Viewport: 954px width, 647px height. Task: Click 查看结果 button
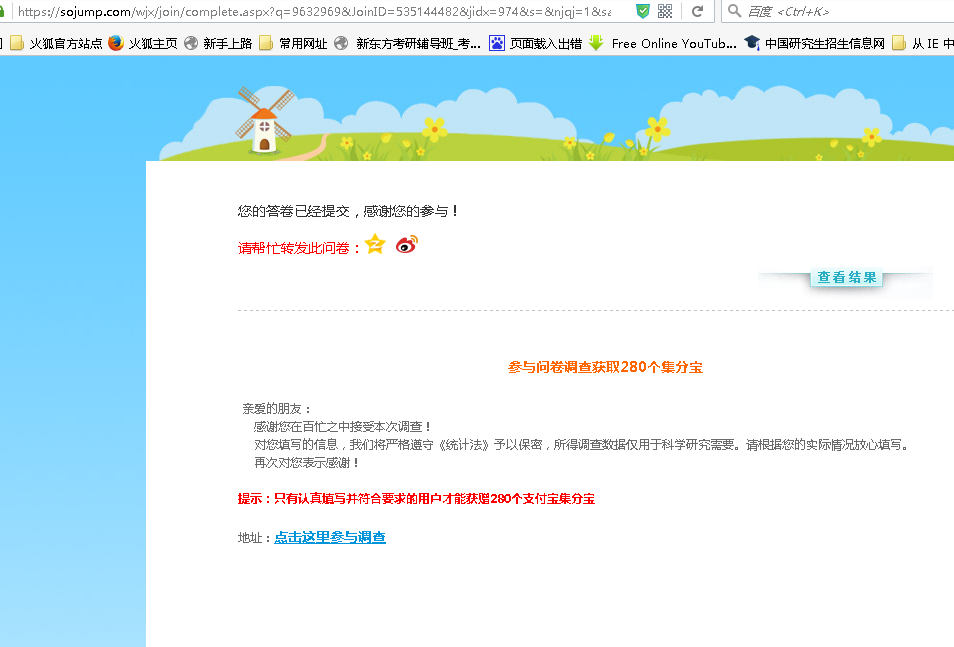coord(846,278)
